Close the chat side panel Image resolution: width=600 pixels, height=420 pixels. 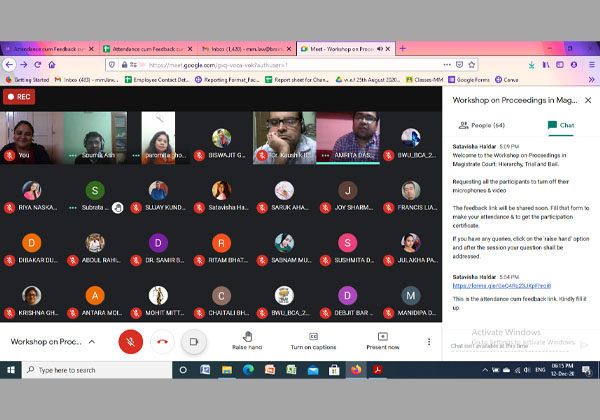pos(588,101)
